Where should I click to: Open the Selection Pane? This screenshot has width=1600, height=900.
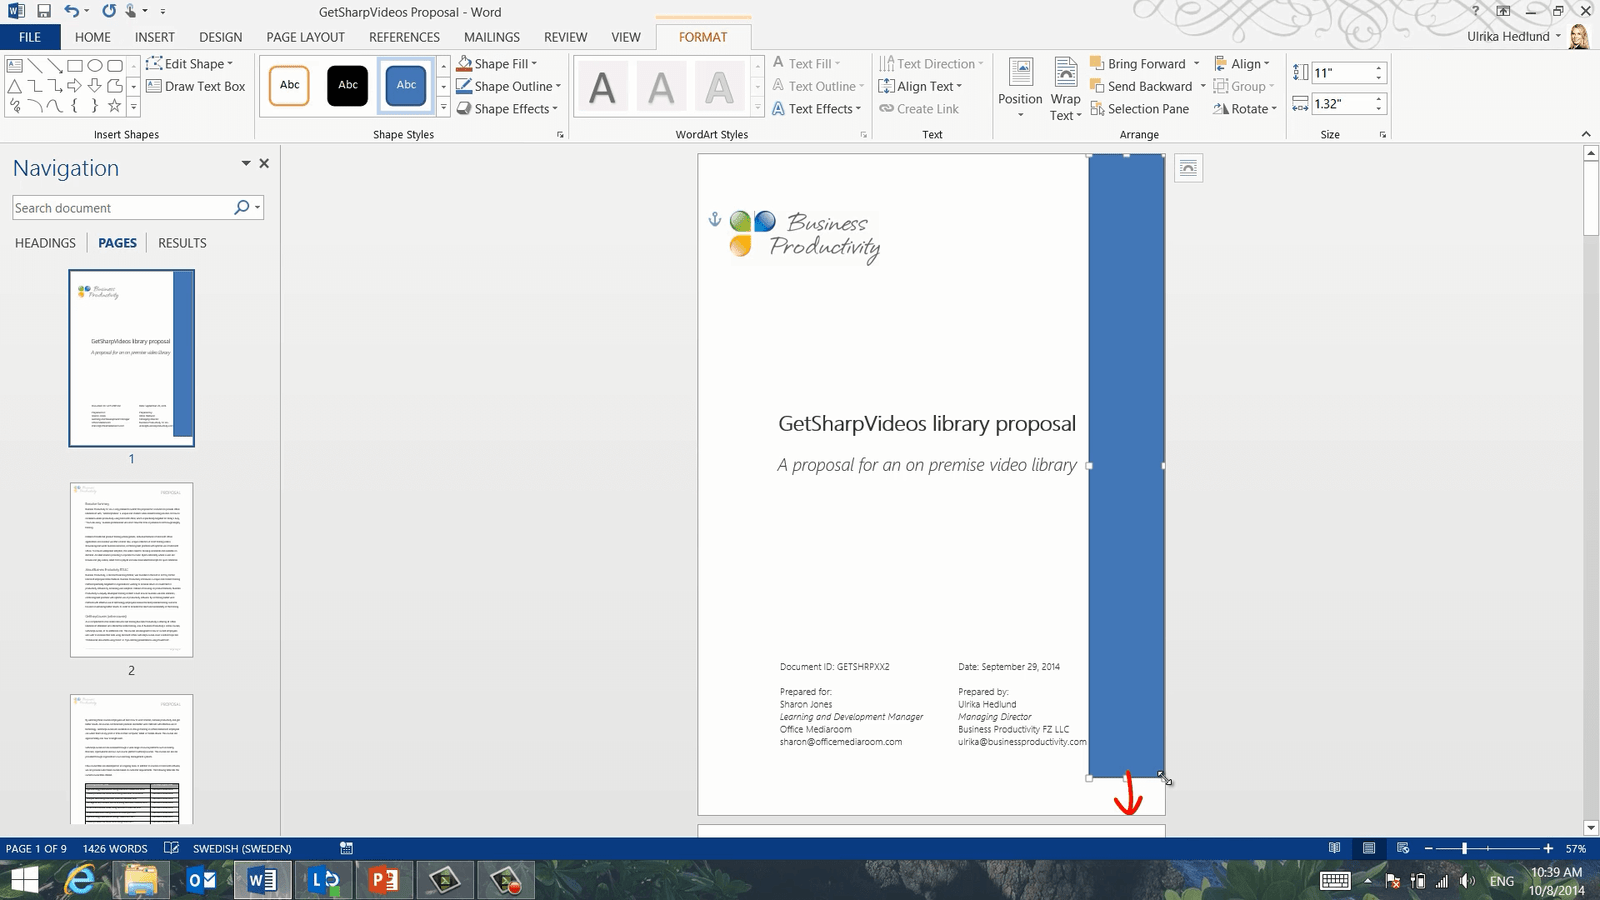[1140, 108]
